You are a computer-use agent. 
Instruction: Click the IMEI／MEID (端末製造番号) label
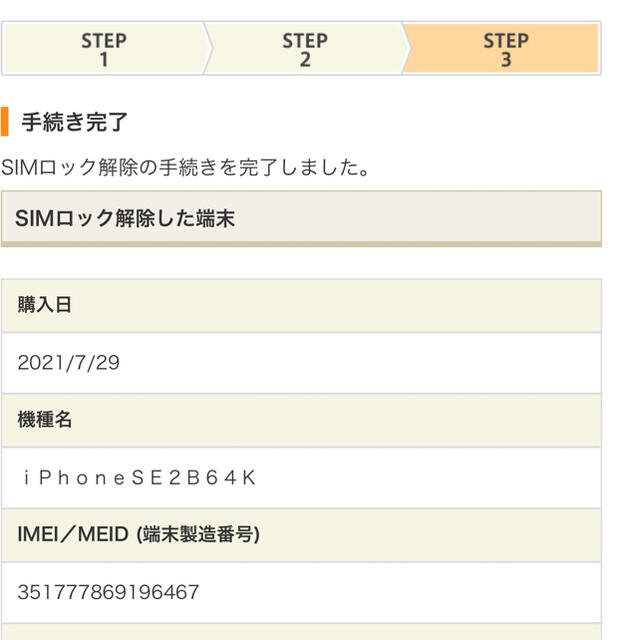pos(138,534)
